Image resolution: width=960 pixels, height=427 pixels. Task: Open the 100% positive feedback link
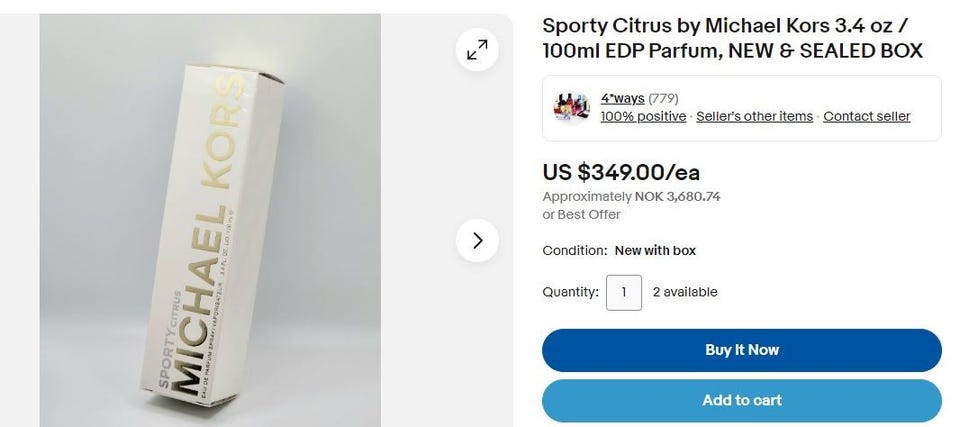coord(643,116)
